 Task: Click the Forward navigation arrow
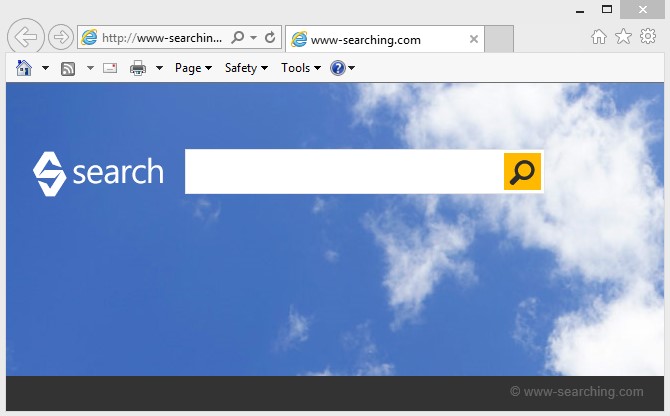tap(61, 38)
